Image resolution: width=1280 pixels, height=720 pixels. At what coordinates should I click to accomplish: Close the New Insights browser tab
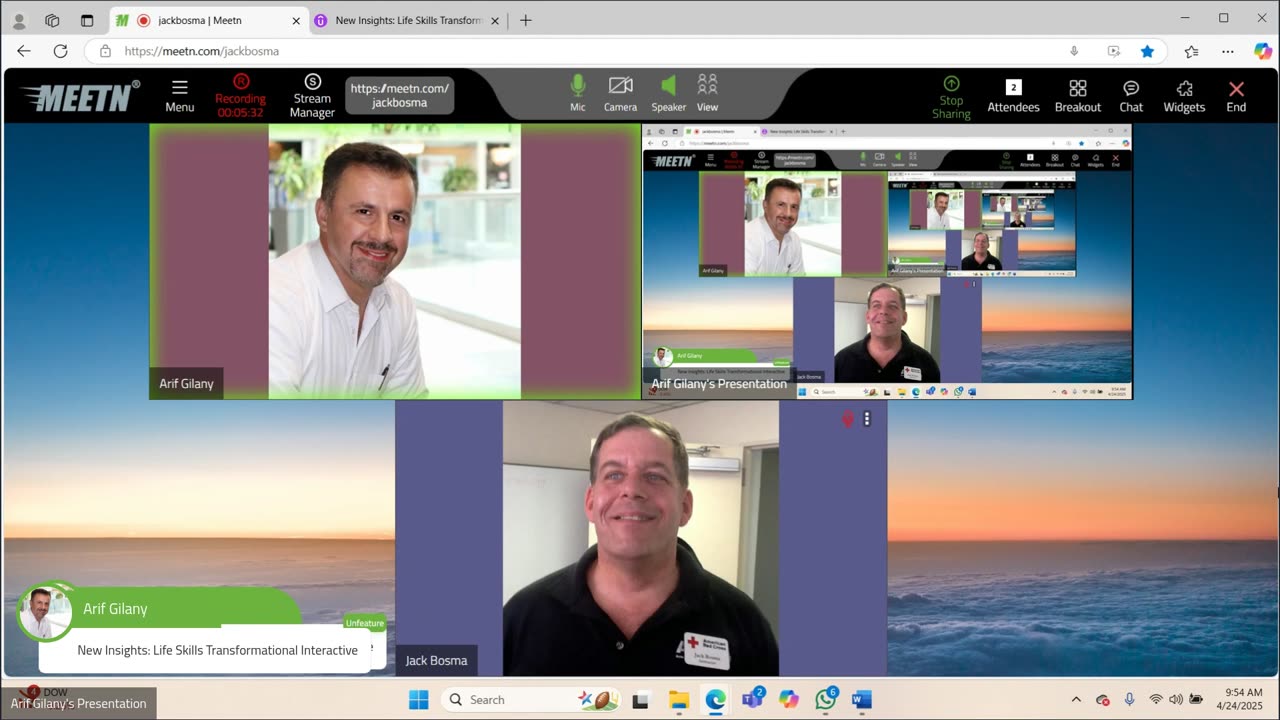click(494, 20)
